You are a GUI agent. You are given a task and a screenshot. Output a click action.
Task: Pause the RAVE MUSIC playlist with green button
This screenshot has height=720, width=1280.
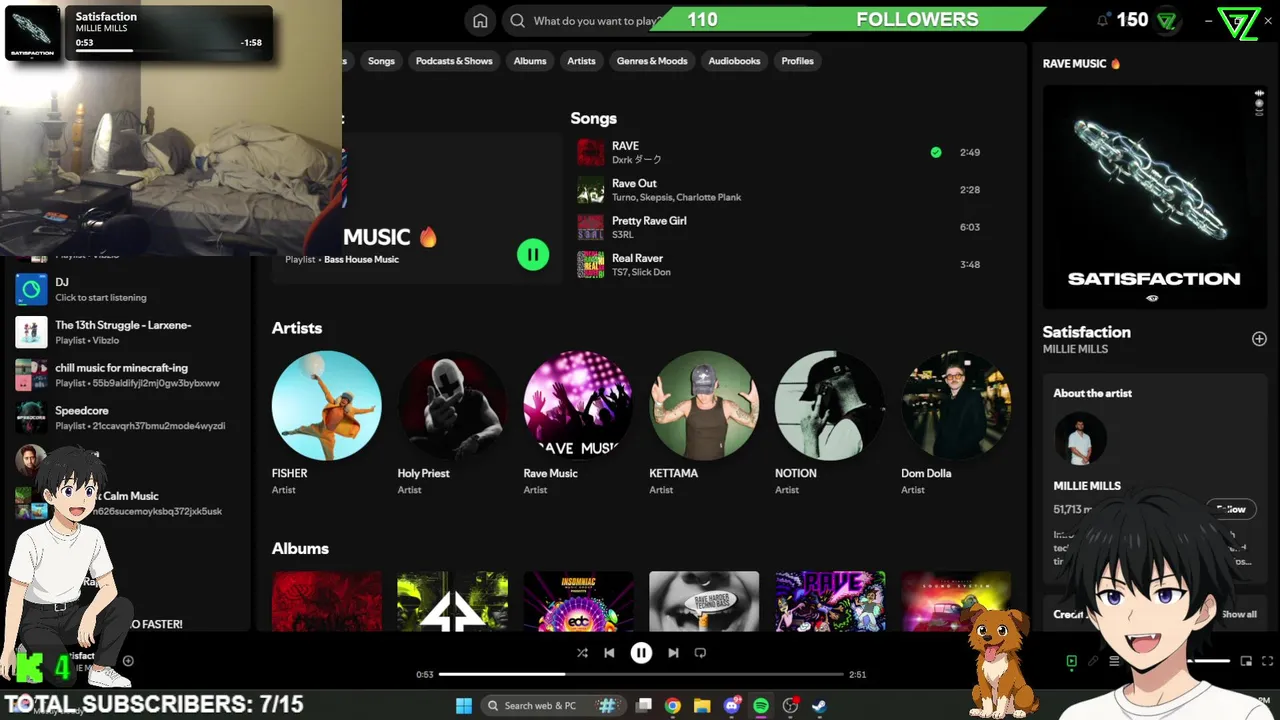pos(533,254)
